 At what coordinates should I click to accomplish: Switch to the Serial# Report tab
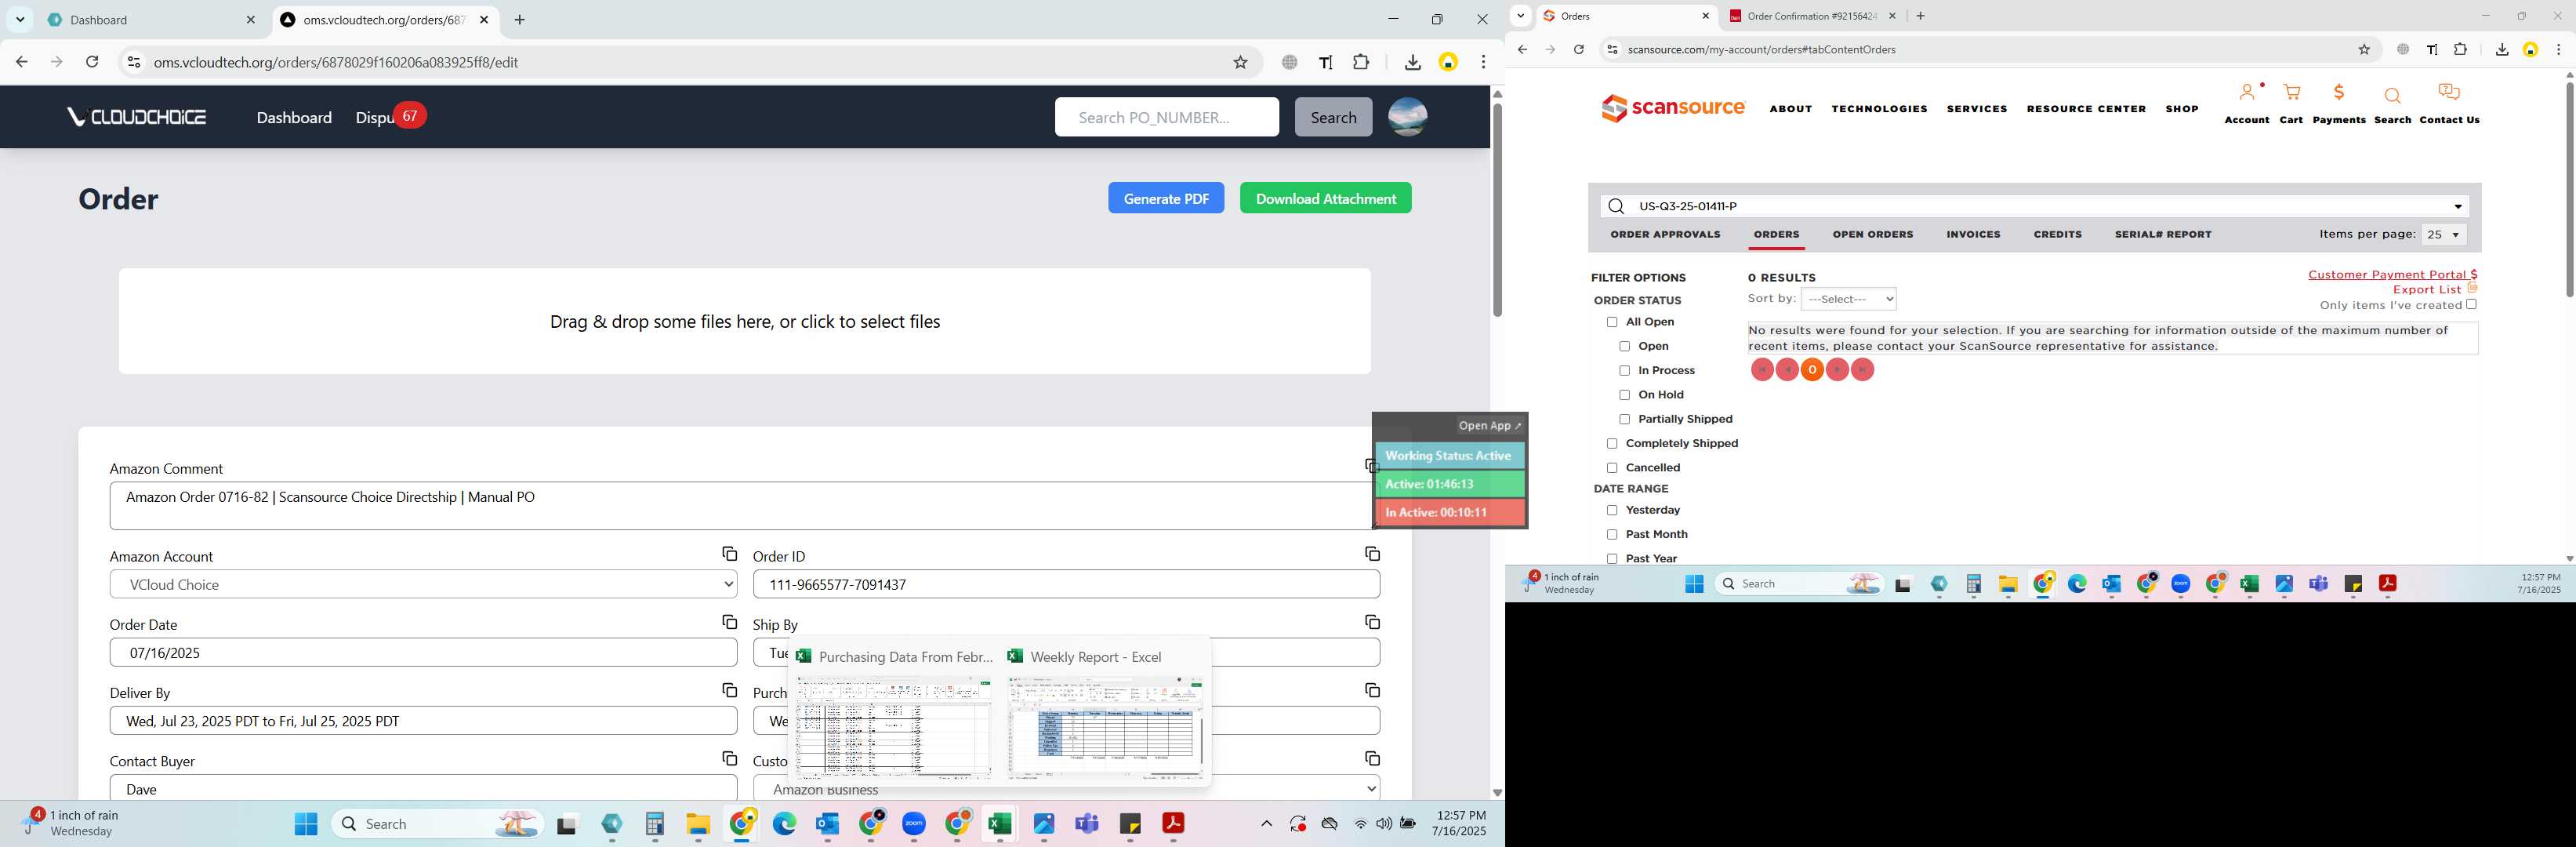point(2162,234)
